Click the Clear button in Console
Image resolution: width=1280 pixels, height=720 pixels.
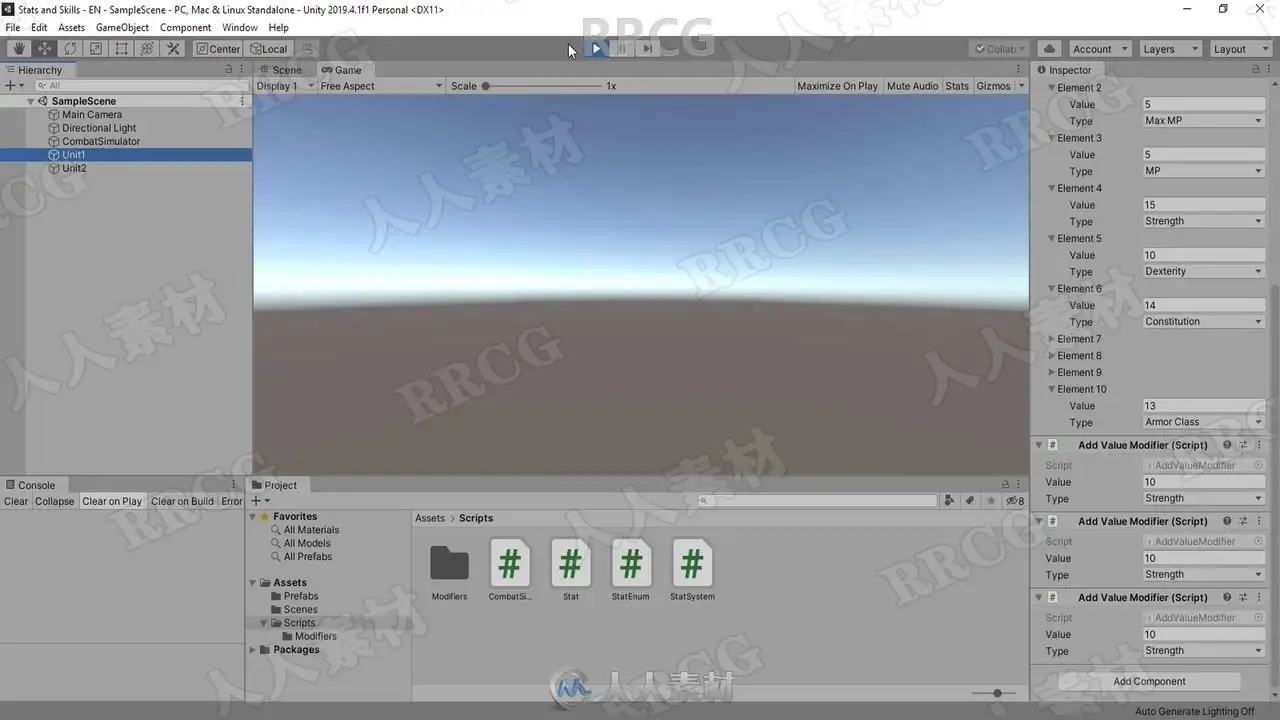point(16,501)
